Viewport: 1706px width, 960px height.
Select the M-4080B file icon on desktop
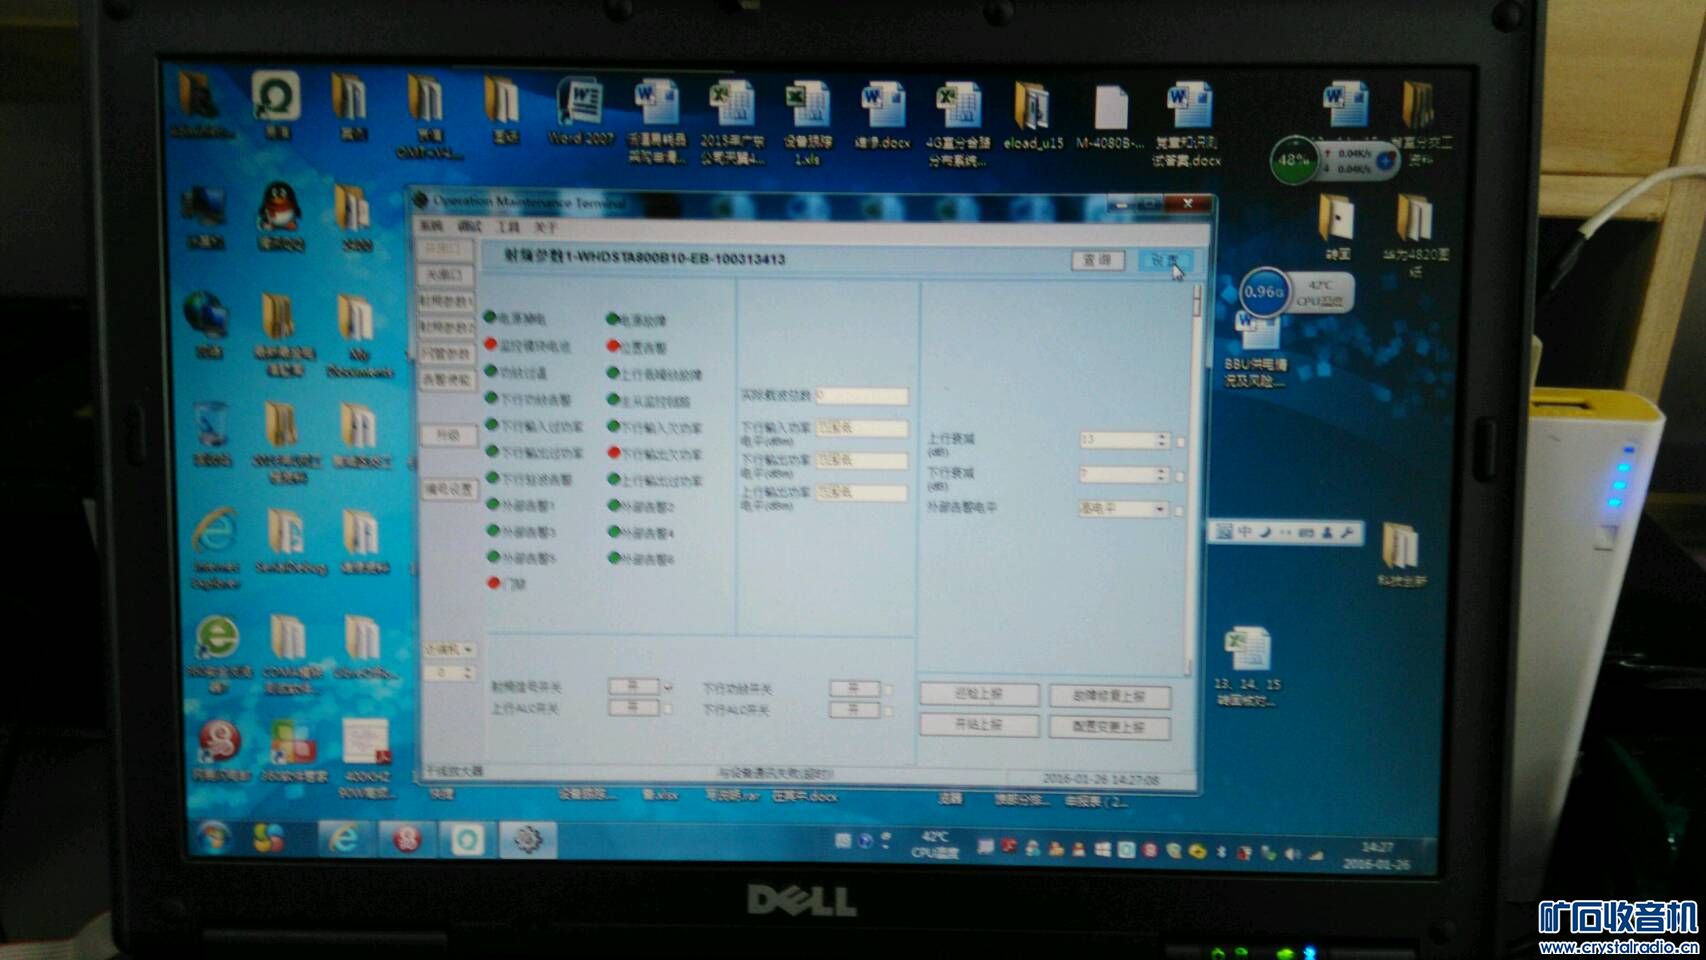pyautogui.click(x=1110, y=117)
